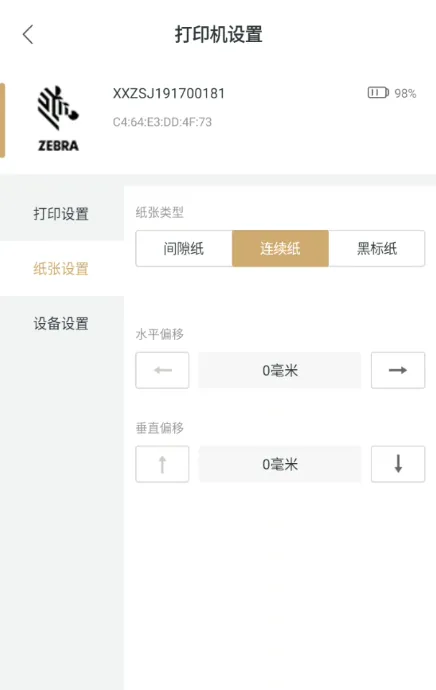Open the 设备设置 tab
Viewport: 436px width, 690px height.
click(x=62, y=323)
